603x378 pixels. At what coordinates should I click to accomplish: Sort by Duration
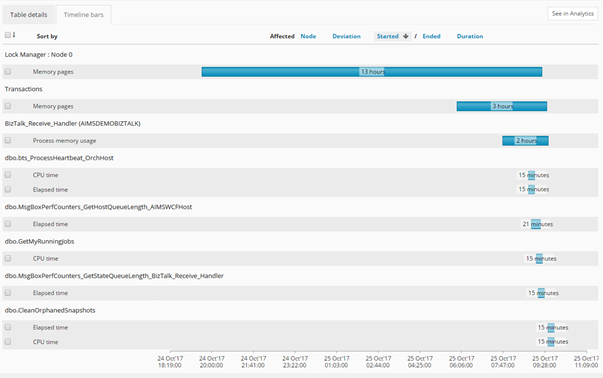[470, 36]
